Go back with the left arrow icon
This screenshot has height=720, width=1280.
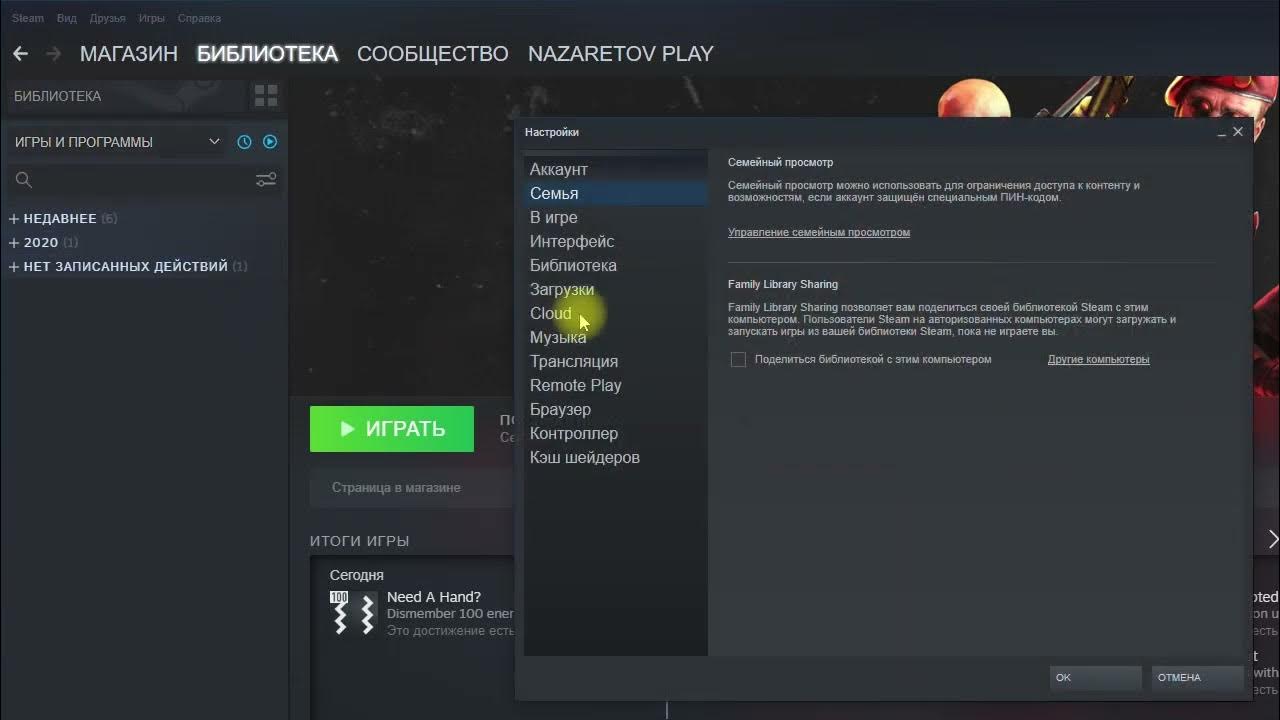pos(20,54)
